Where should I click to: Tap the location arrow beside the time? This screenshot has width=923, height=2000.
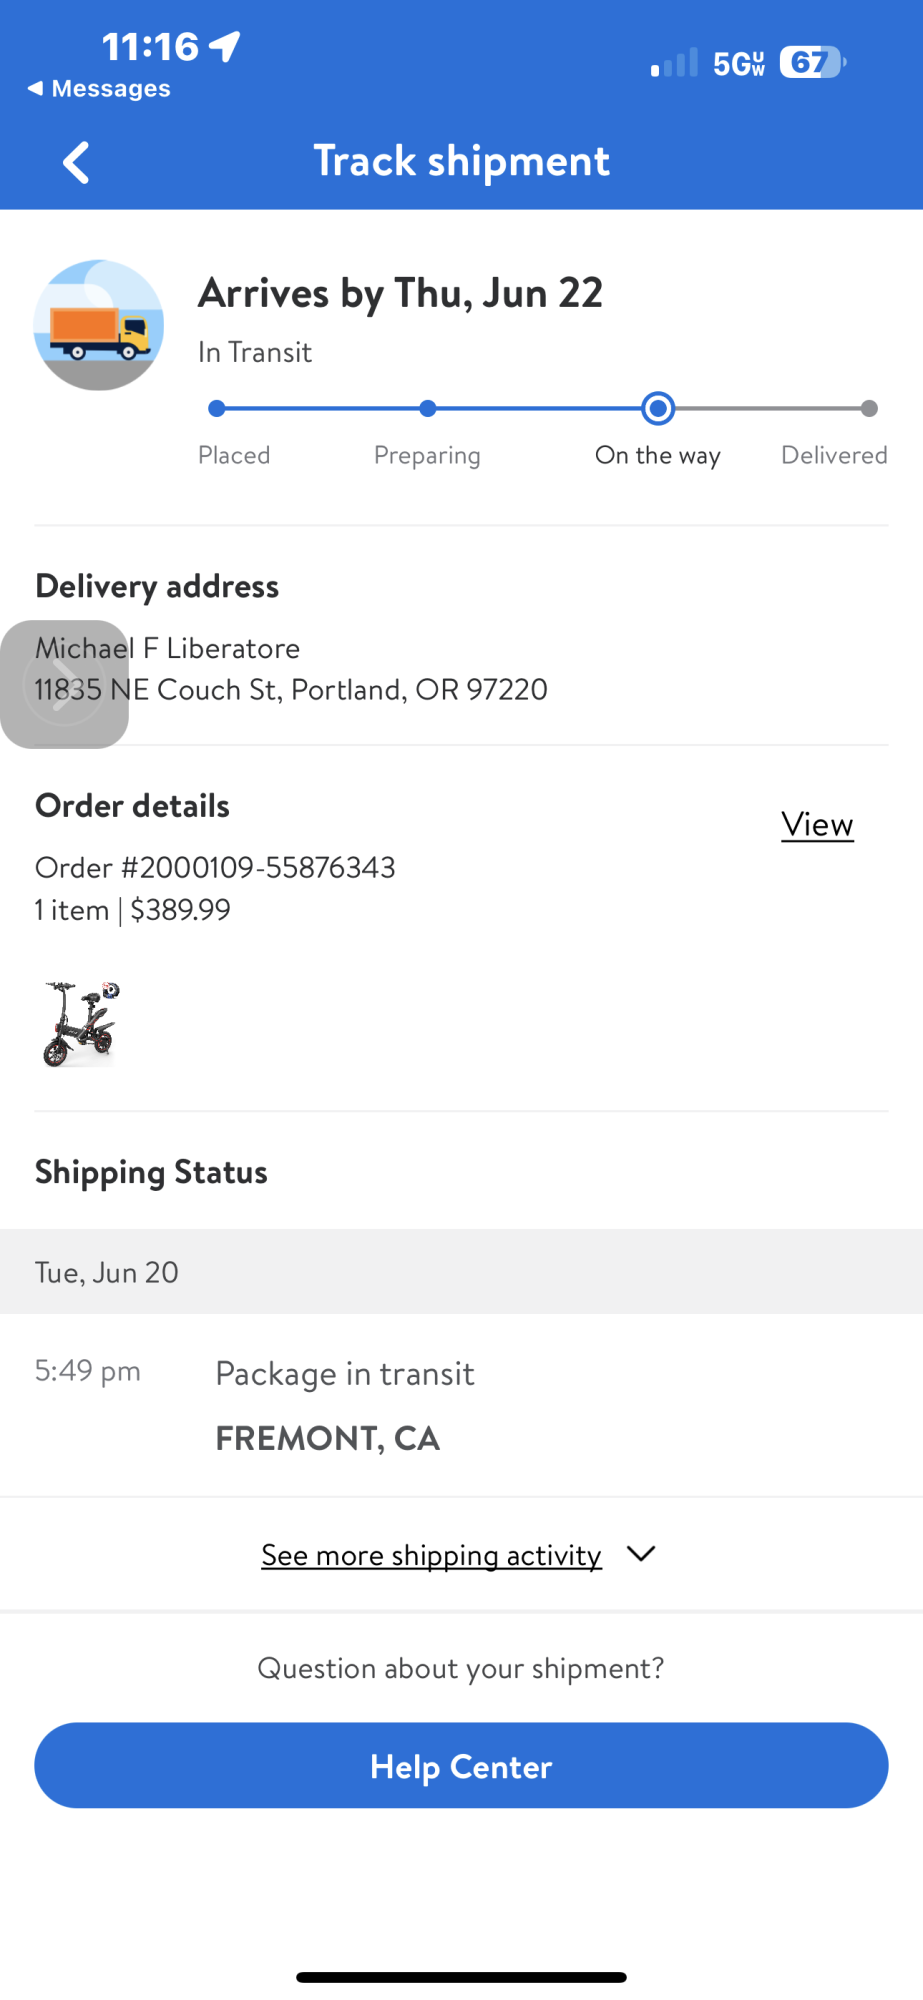click(x=225, y=46)
